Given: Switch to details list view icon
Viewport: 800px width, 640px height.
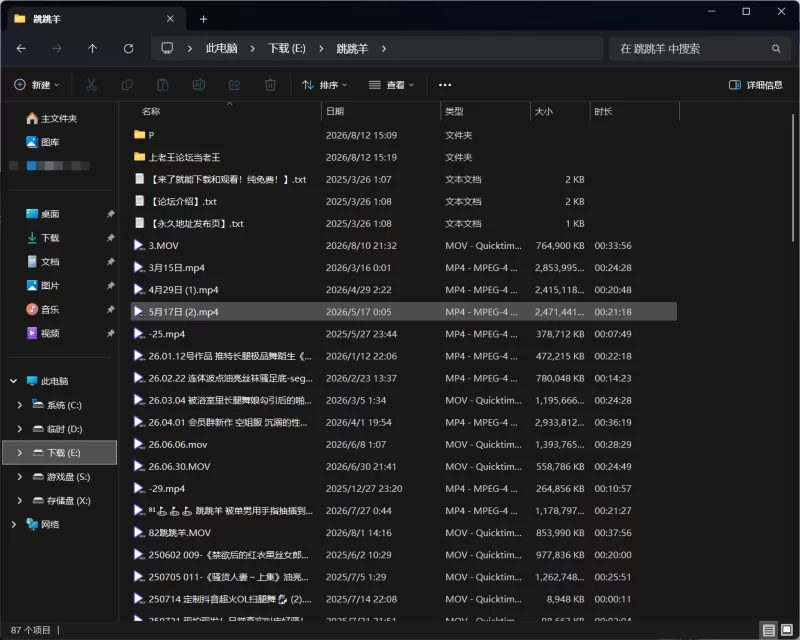Looking at the screenshot, I should click(769, 630).
